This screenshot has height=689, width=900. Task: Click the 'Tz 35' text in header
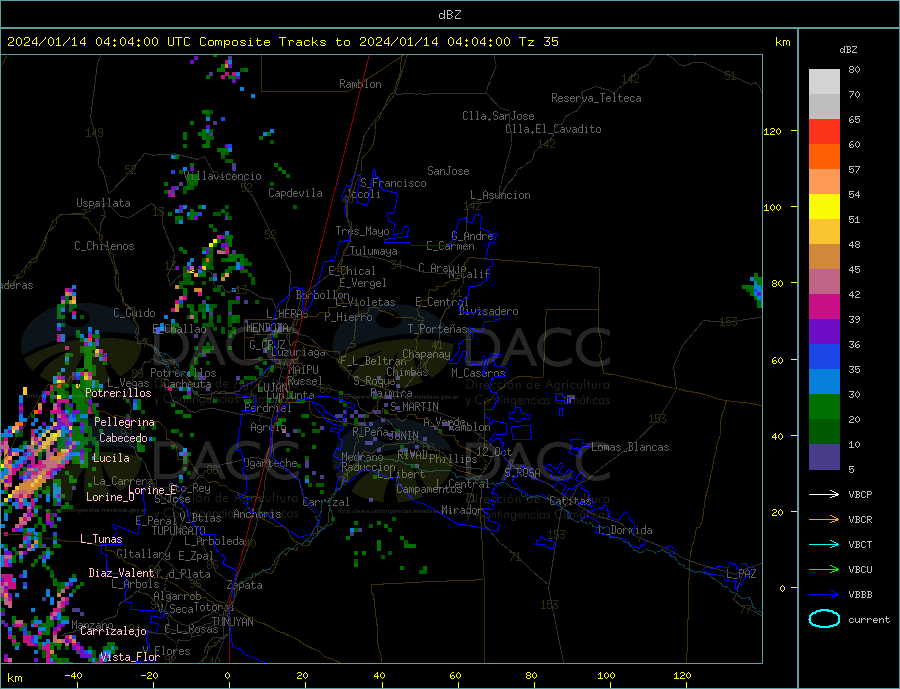[x=538, y=42]
